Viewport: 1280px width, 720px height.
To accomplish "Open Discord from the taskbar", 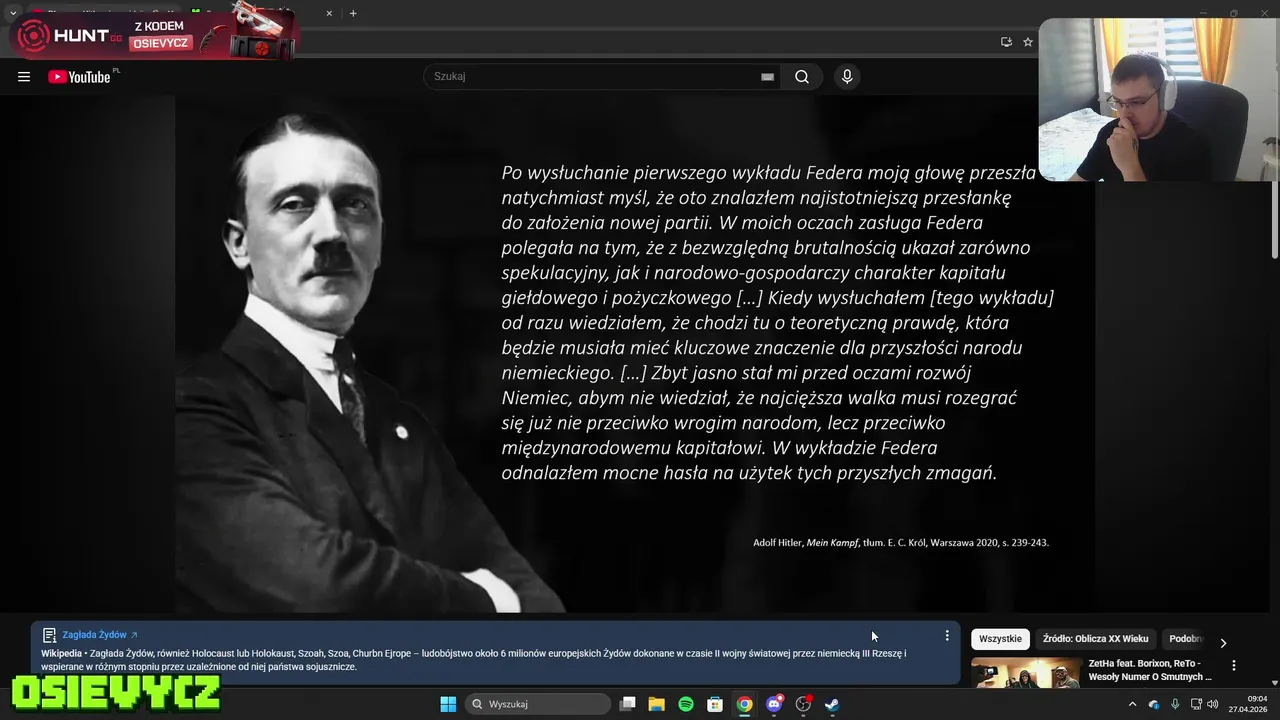I will tap(774, 704).
